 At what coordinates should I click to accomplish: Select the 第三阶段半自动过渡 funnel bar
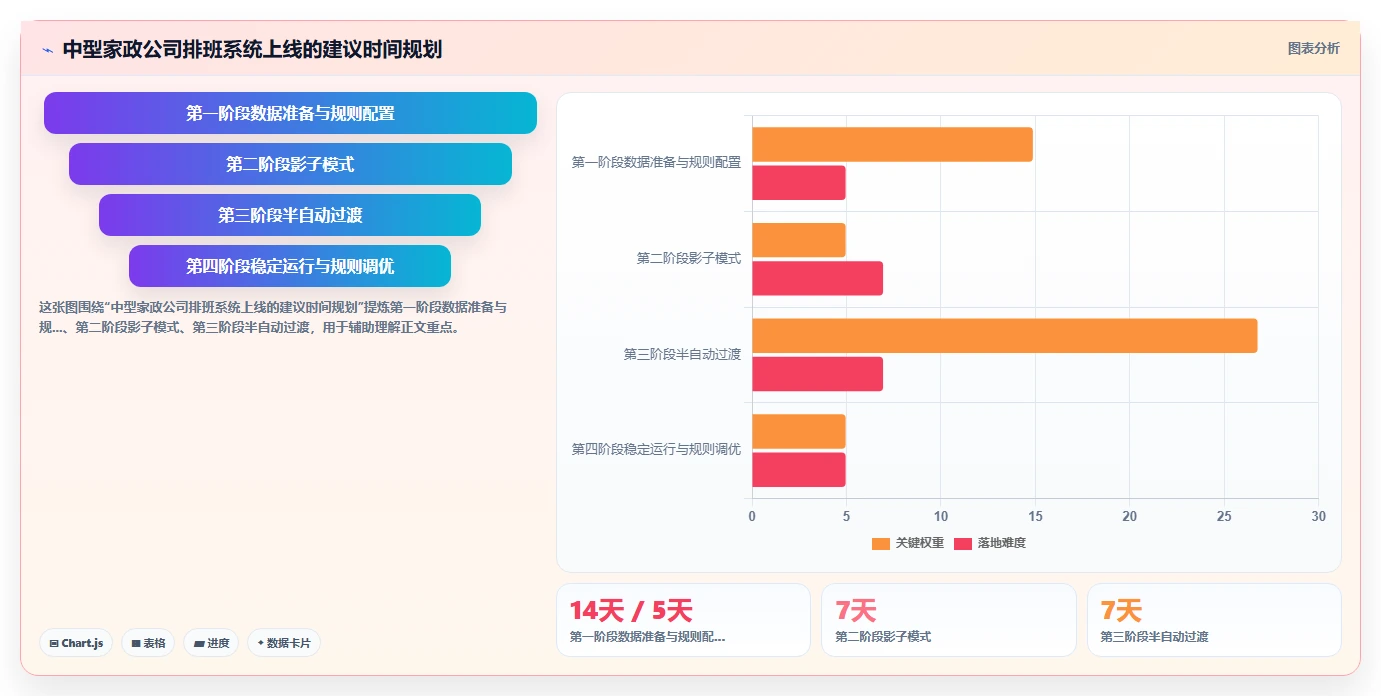290,215
